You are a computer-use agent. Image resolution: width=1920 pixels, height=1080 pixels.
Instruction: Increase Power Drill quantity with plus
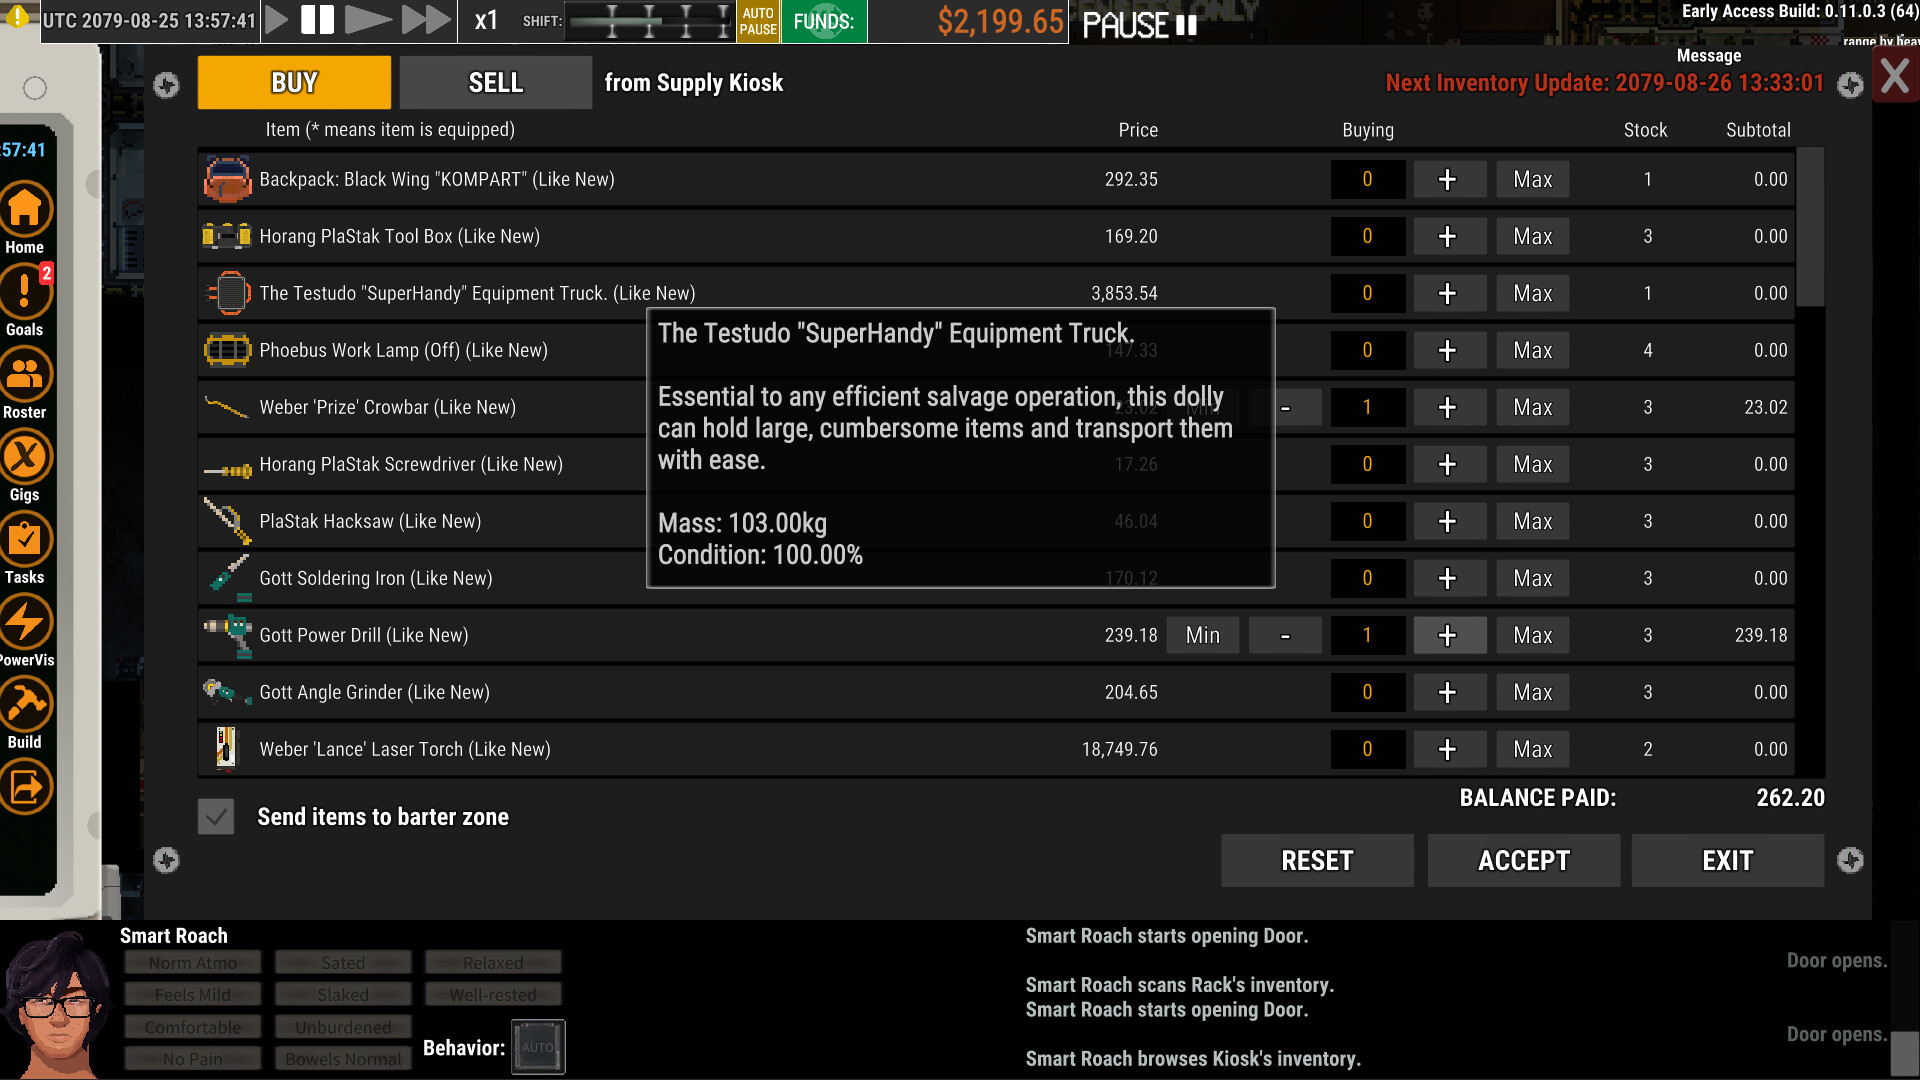[1449, 636]
